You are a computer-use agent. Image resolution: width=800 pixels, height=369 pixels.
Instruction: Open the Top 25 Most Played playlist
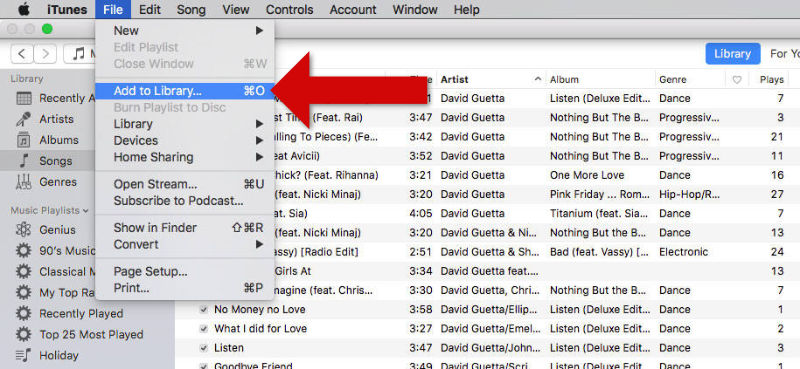91,334
